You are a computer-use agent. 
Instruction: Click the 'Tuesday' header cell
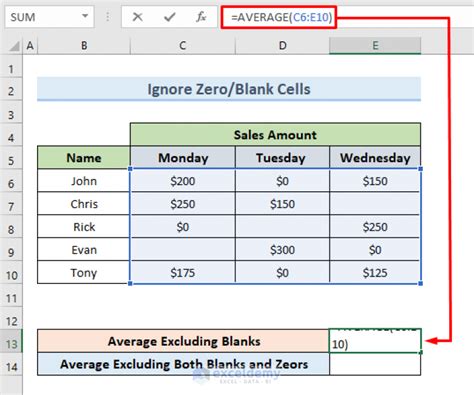click(282, 158)
